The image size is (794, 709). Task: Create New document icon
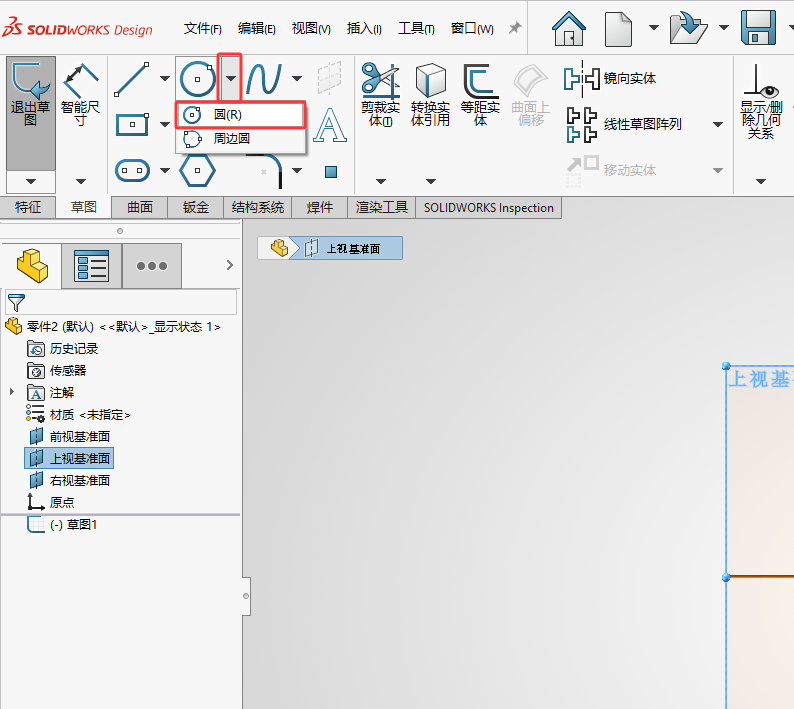tap(618, 29)
